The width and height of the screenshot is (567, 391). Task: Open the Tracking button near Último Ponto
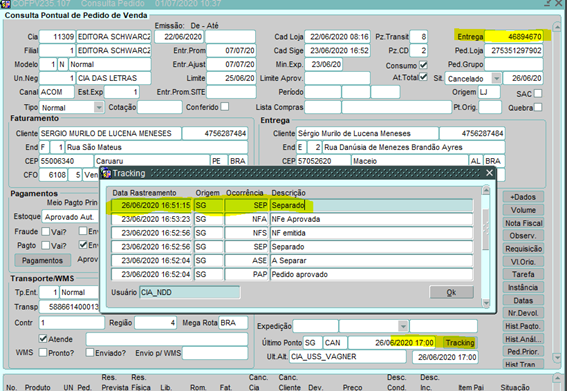tap(460, 343)
